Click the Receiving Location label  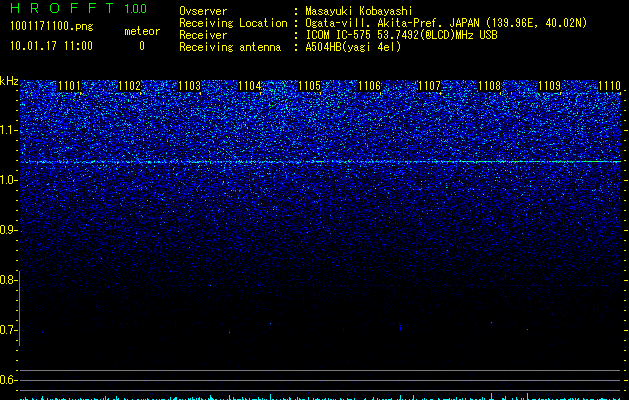click(x=233, y=24)
